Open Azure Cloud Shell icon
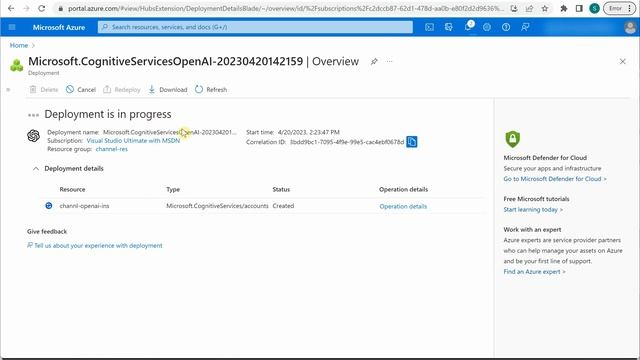Screen dimensions: 640x360 (429, 27)
